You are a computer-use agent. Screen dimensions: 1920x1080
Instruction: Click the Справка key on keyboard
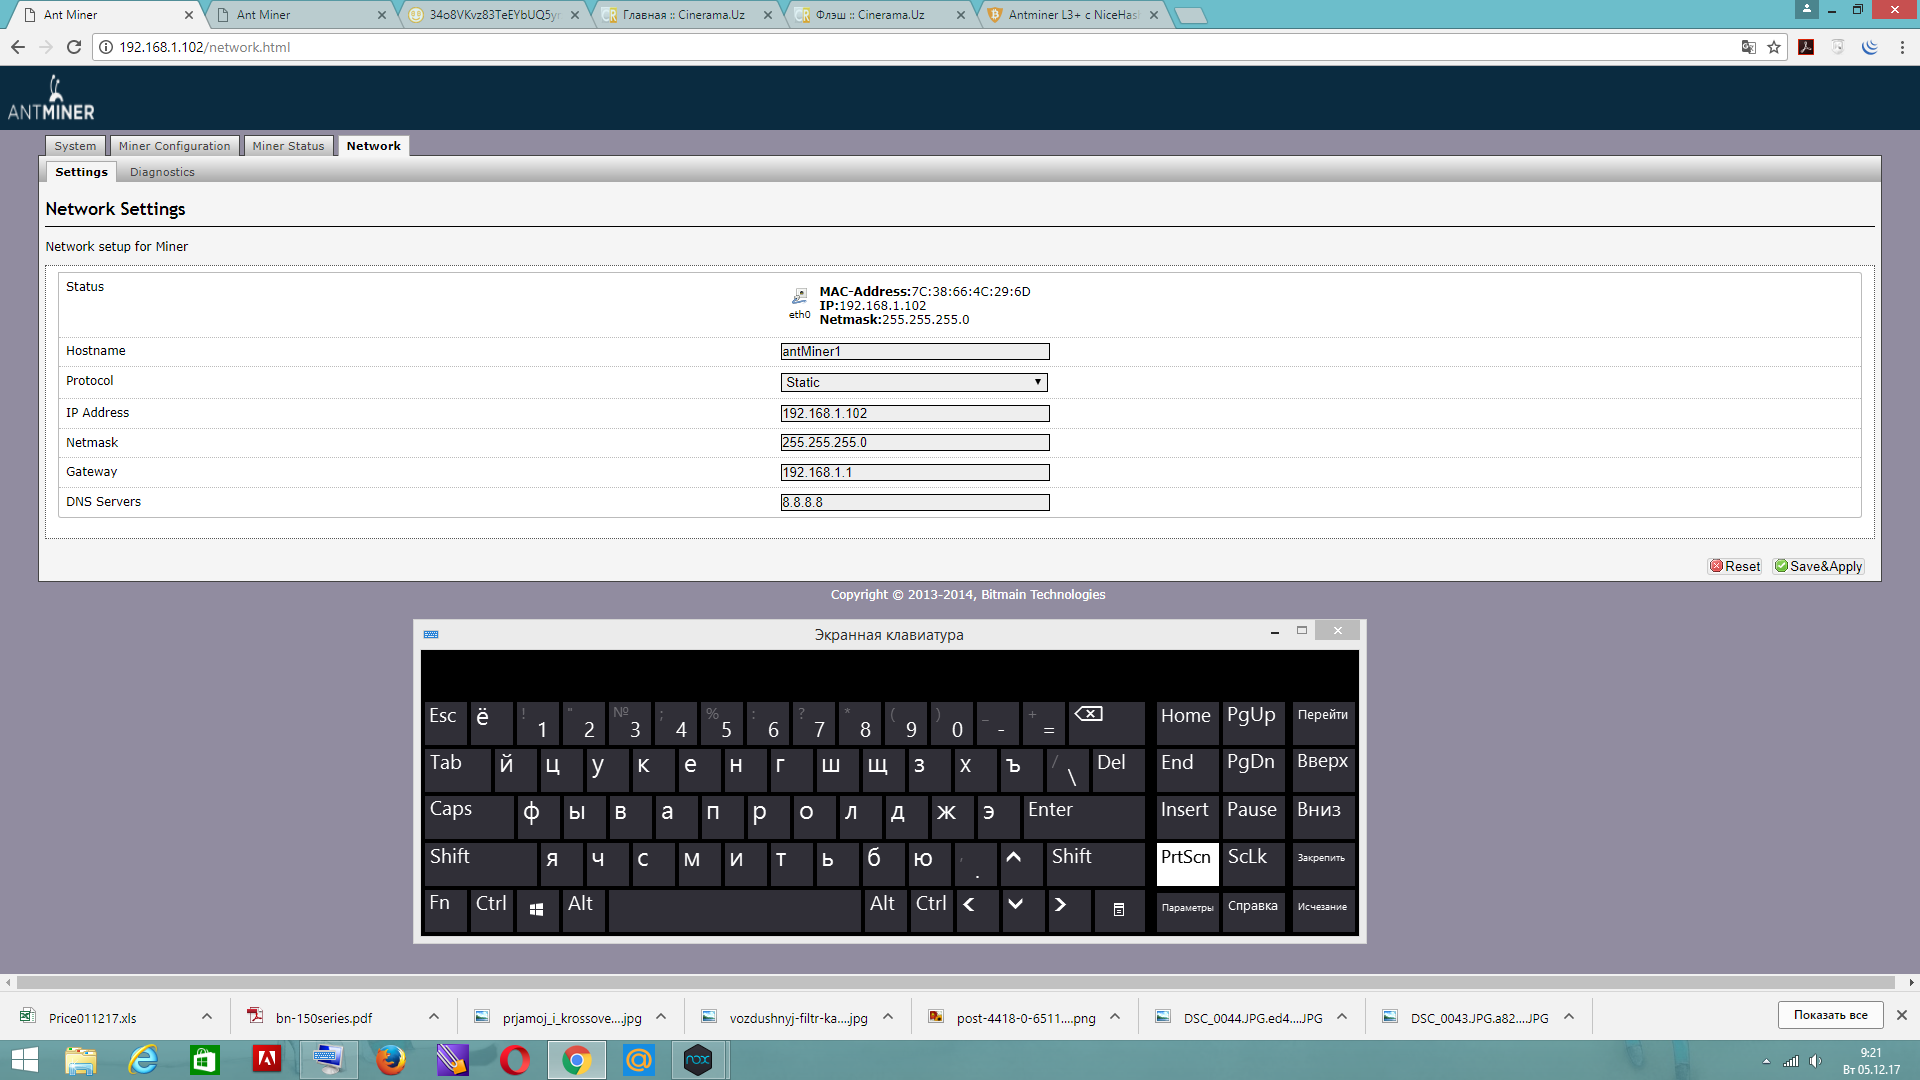pos(1253,910)
